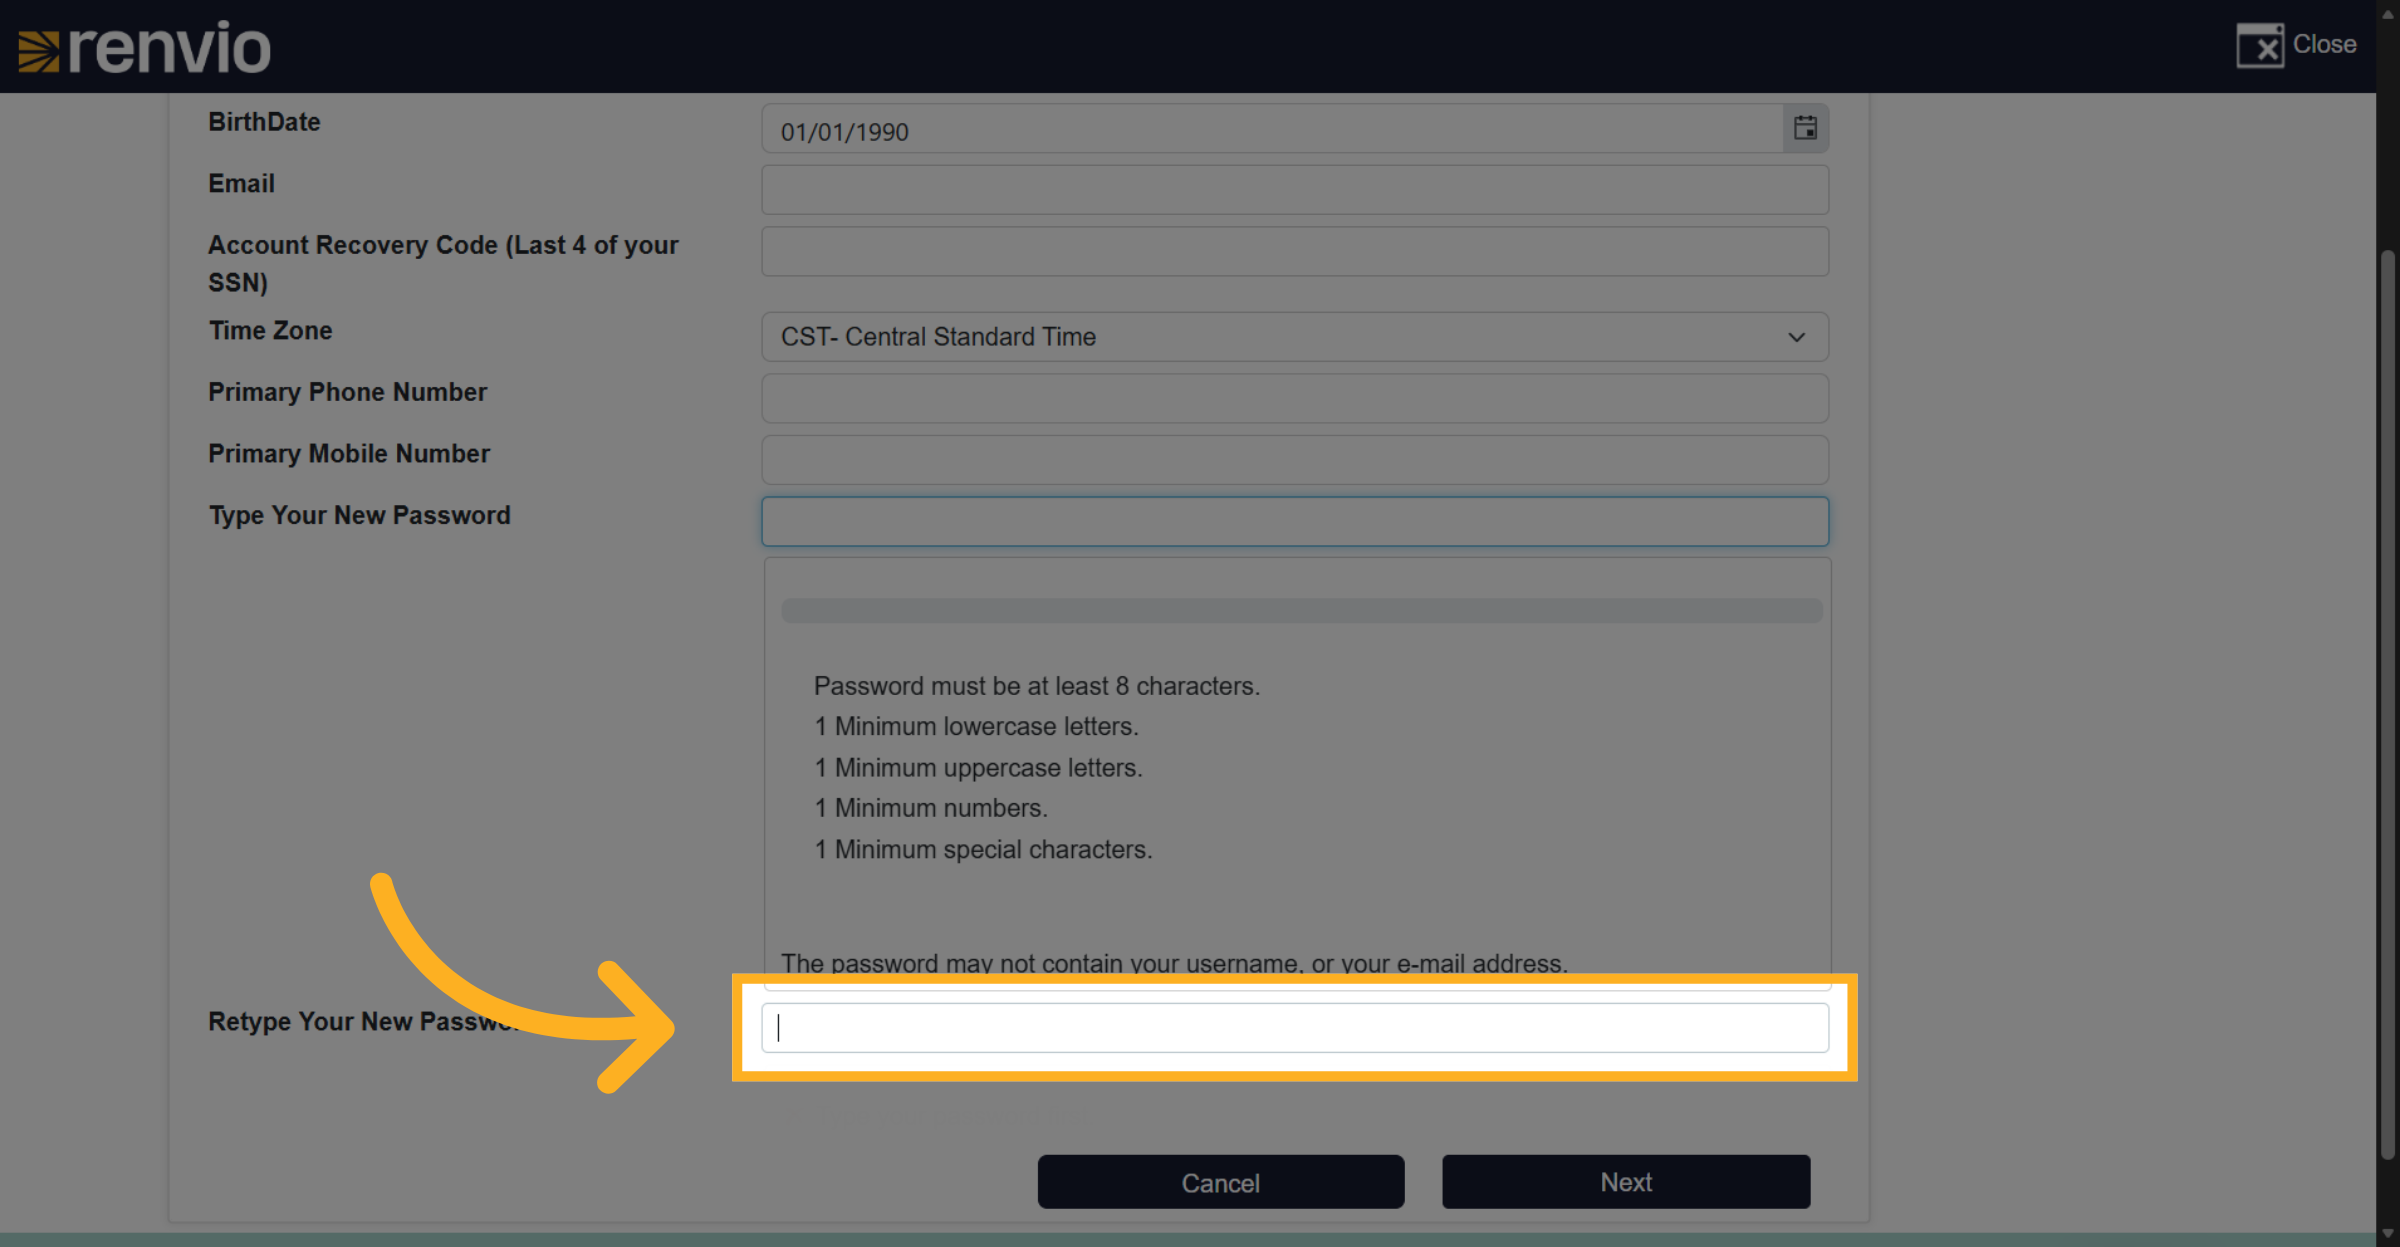Click '1 Minimum uppercase letters.' text
This screenshot has height=1247, width=2400.
click(979, 768)
